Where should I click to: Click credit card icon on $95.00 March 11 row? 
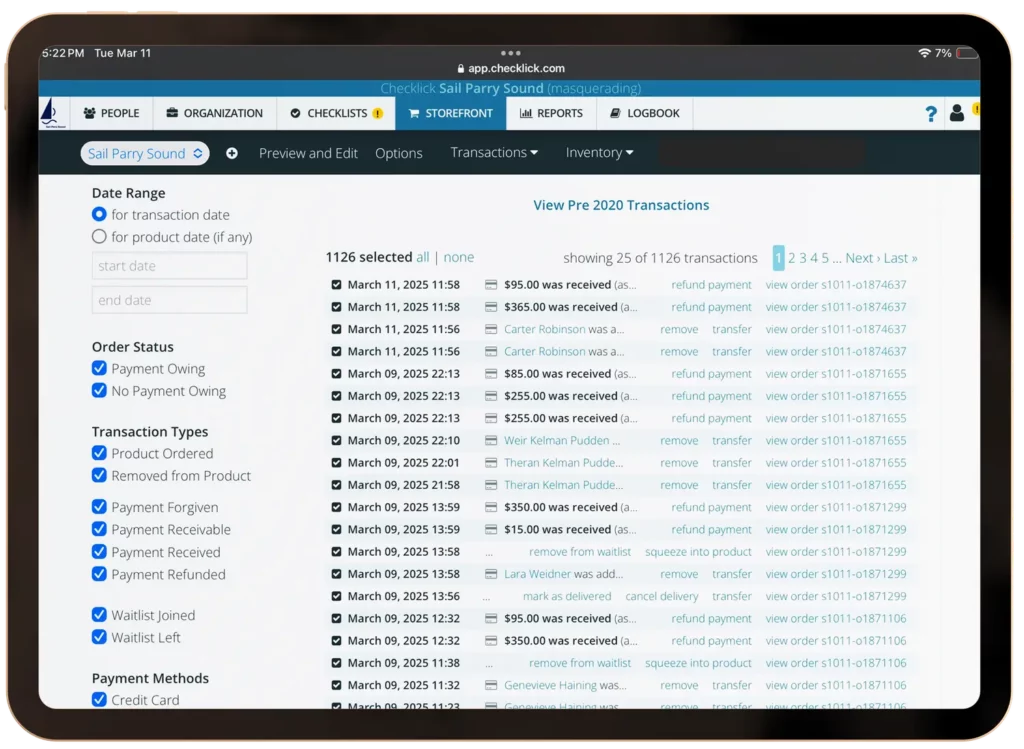tap(491, 285)
